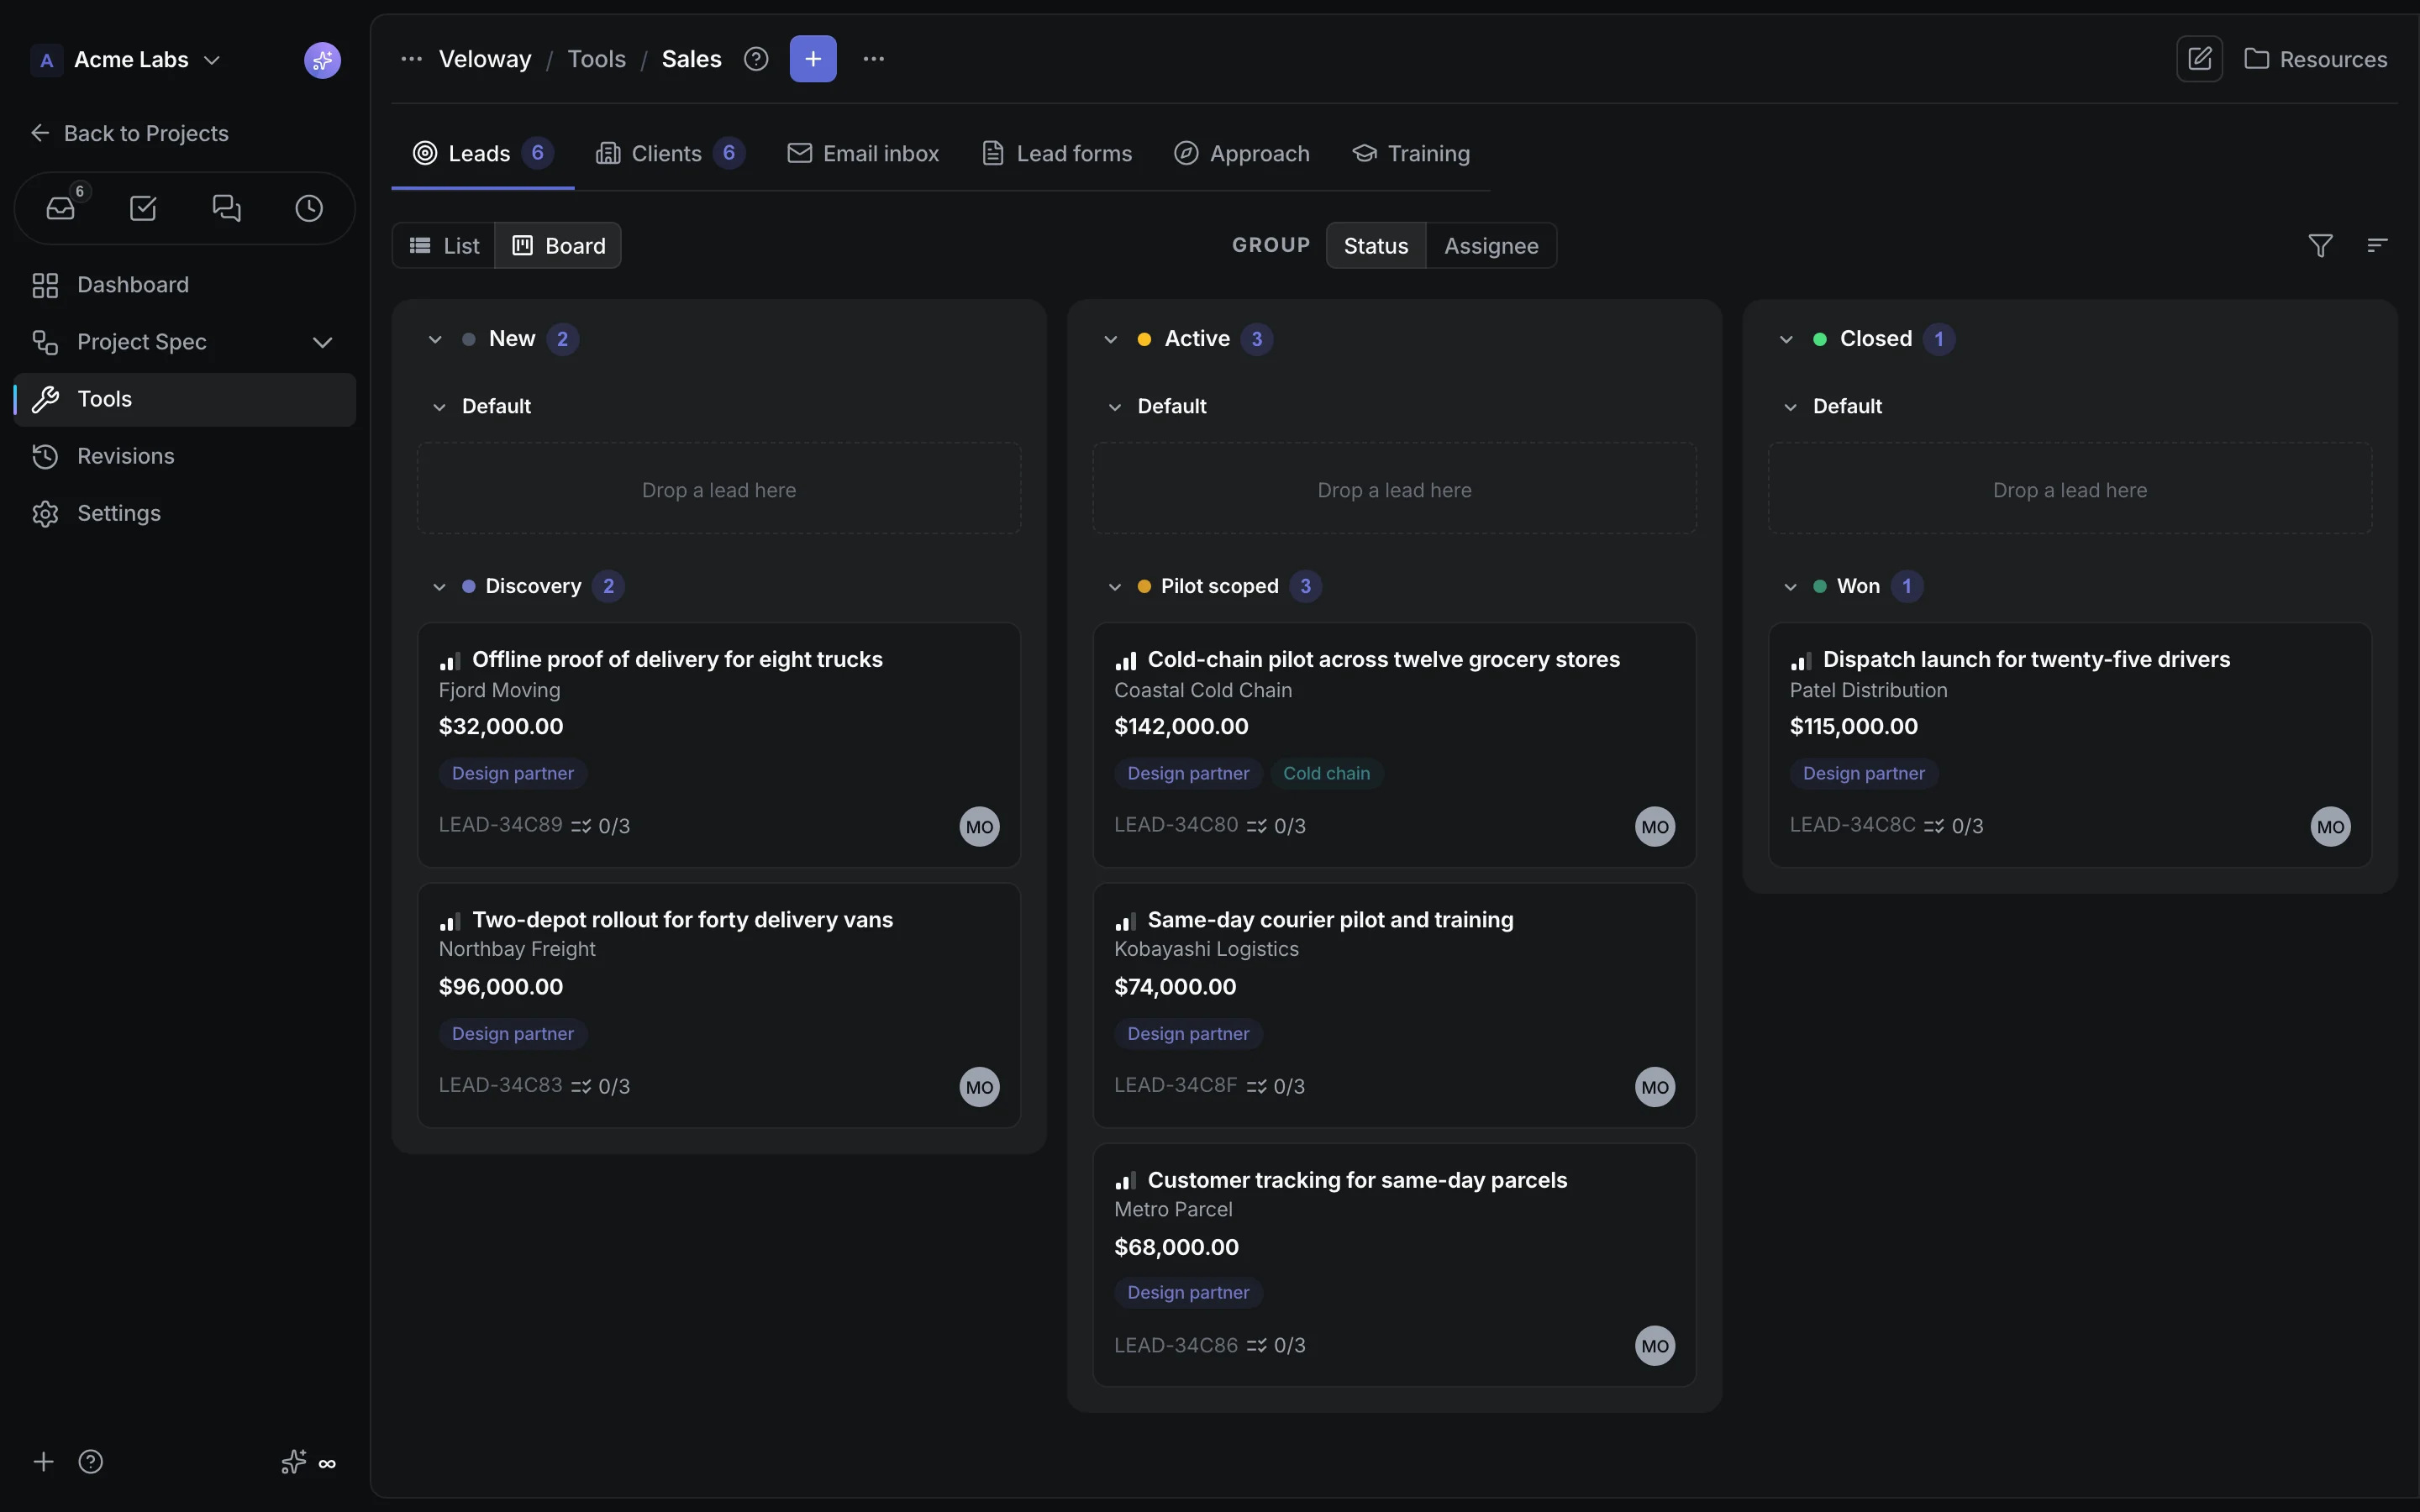
Task: Open the inbox icon with badge 6
Action: (x=61, y=208)
